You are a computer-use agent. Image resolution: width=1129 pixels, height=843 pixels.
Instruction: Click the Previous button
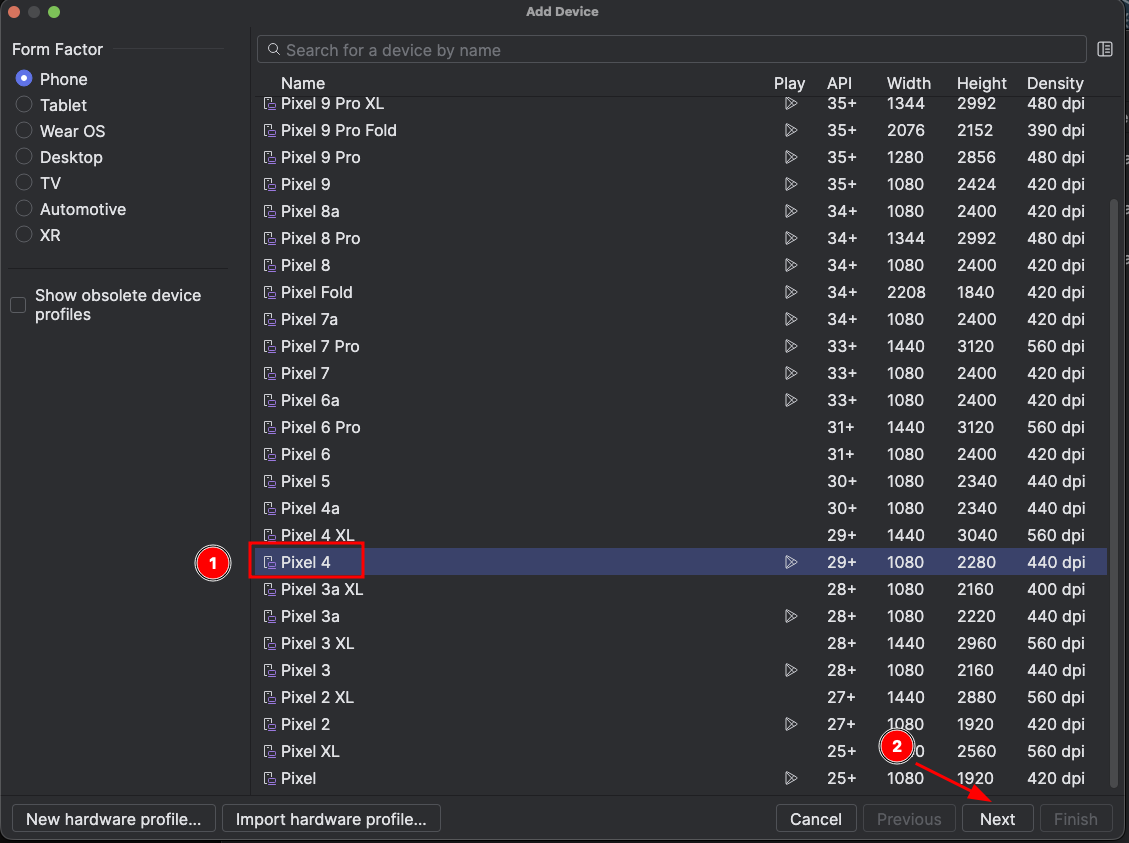point(909,819)
